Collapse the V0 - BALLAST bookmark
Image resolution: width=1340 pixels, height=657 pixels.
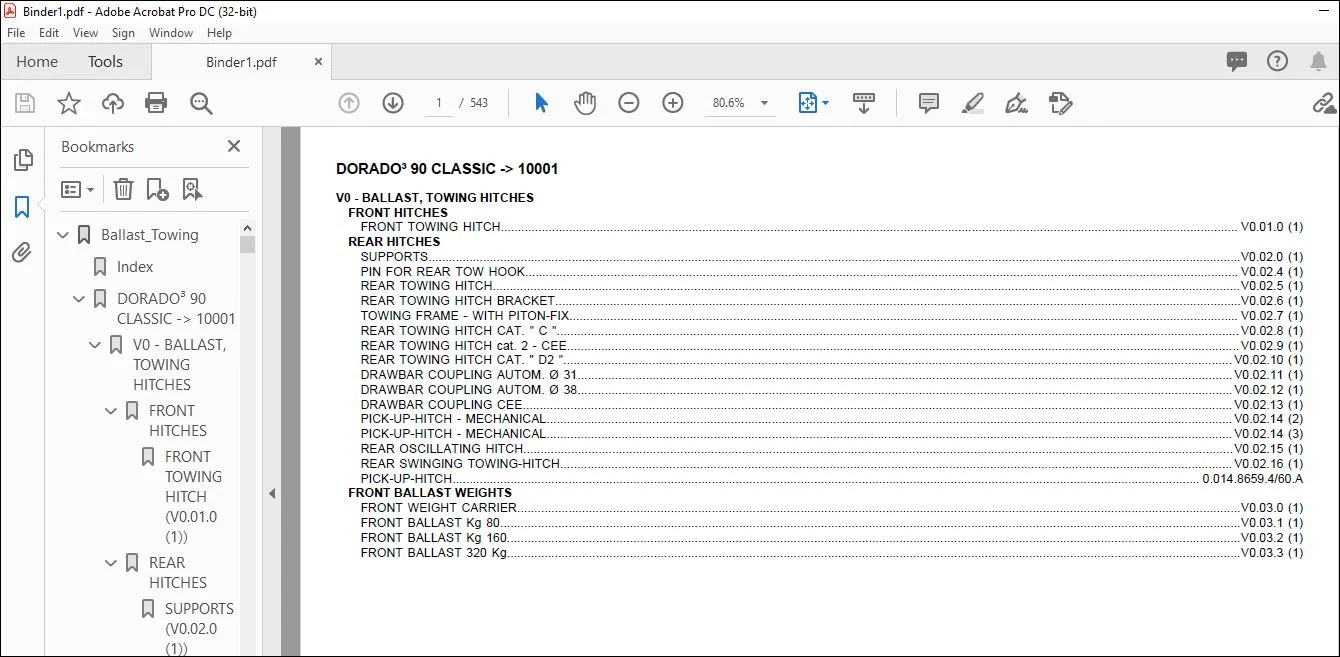click(x=96, y=345)
